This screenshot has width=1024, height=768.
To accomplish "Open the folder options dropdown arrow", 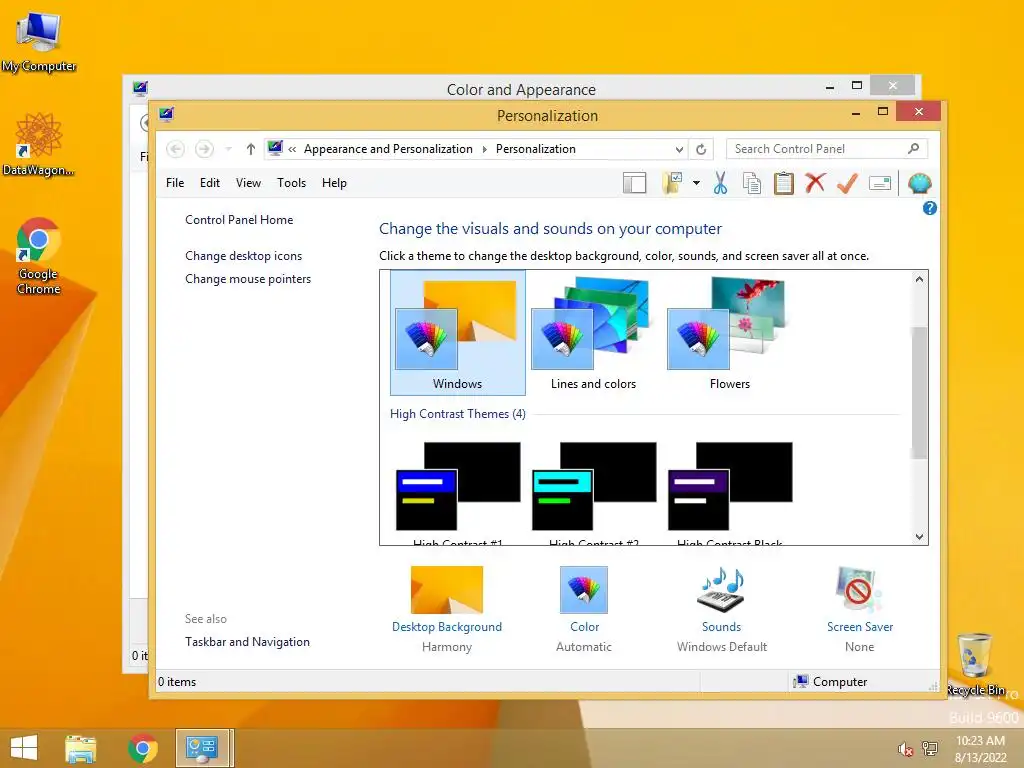I will [696, 184].
